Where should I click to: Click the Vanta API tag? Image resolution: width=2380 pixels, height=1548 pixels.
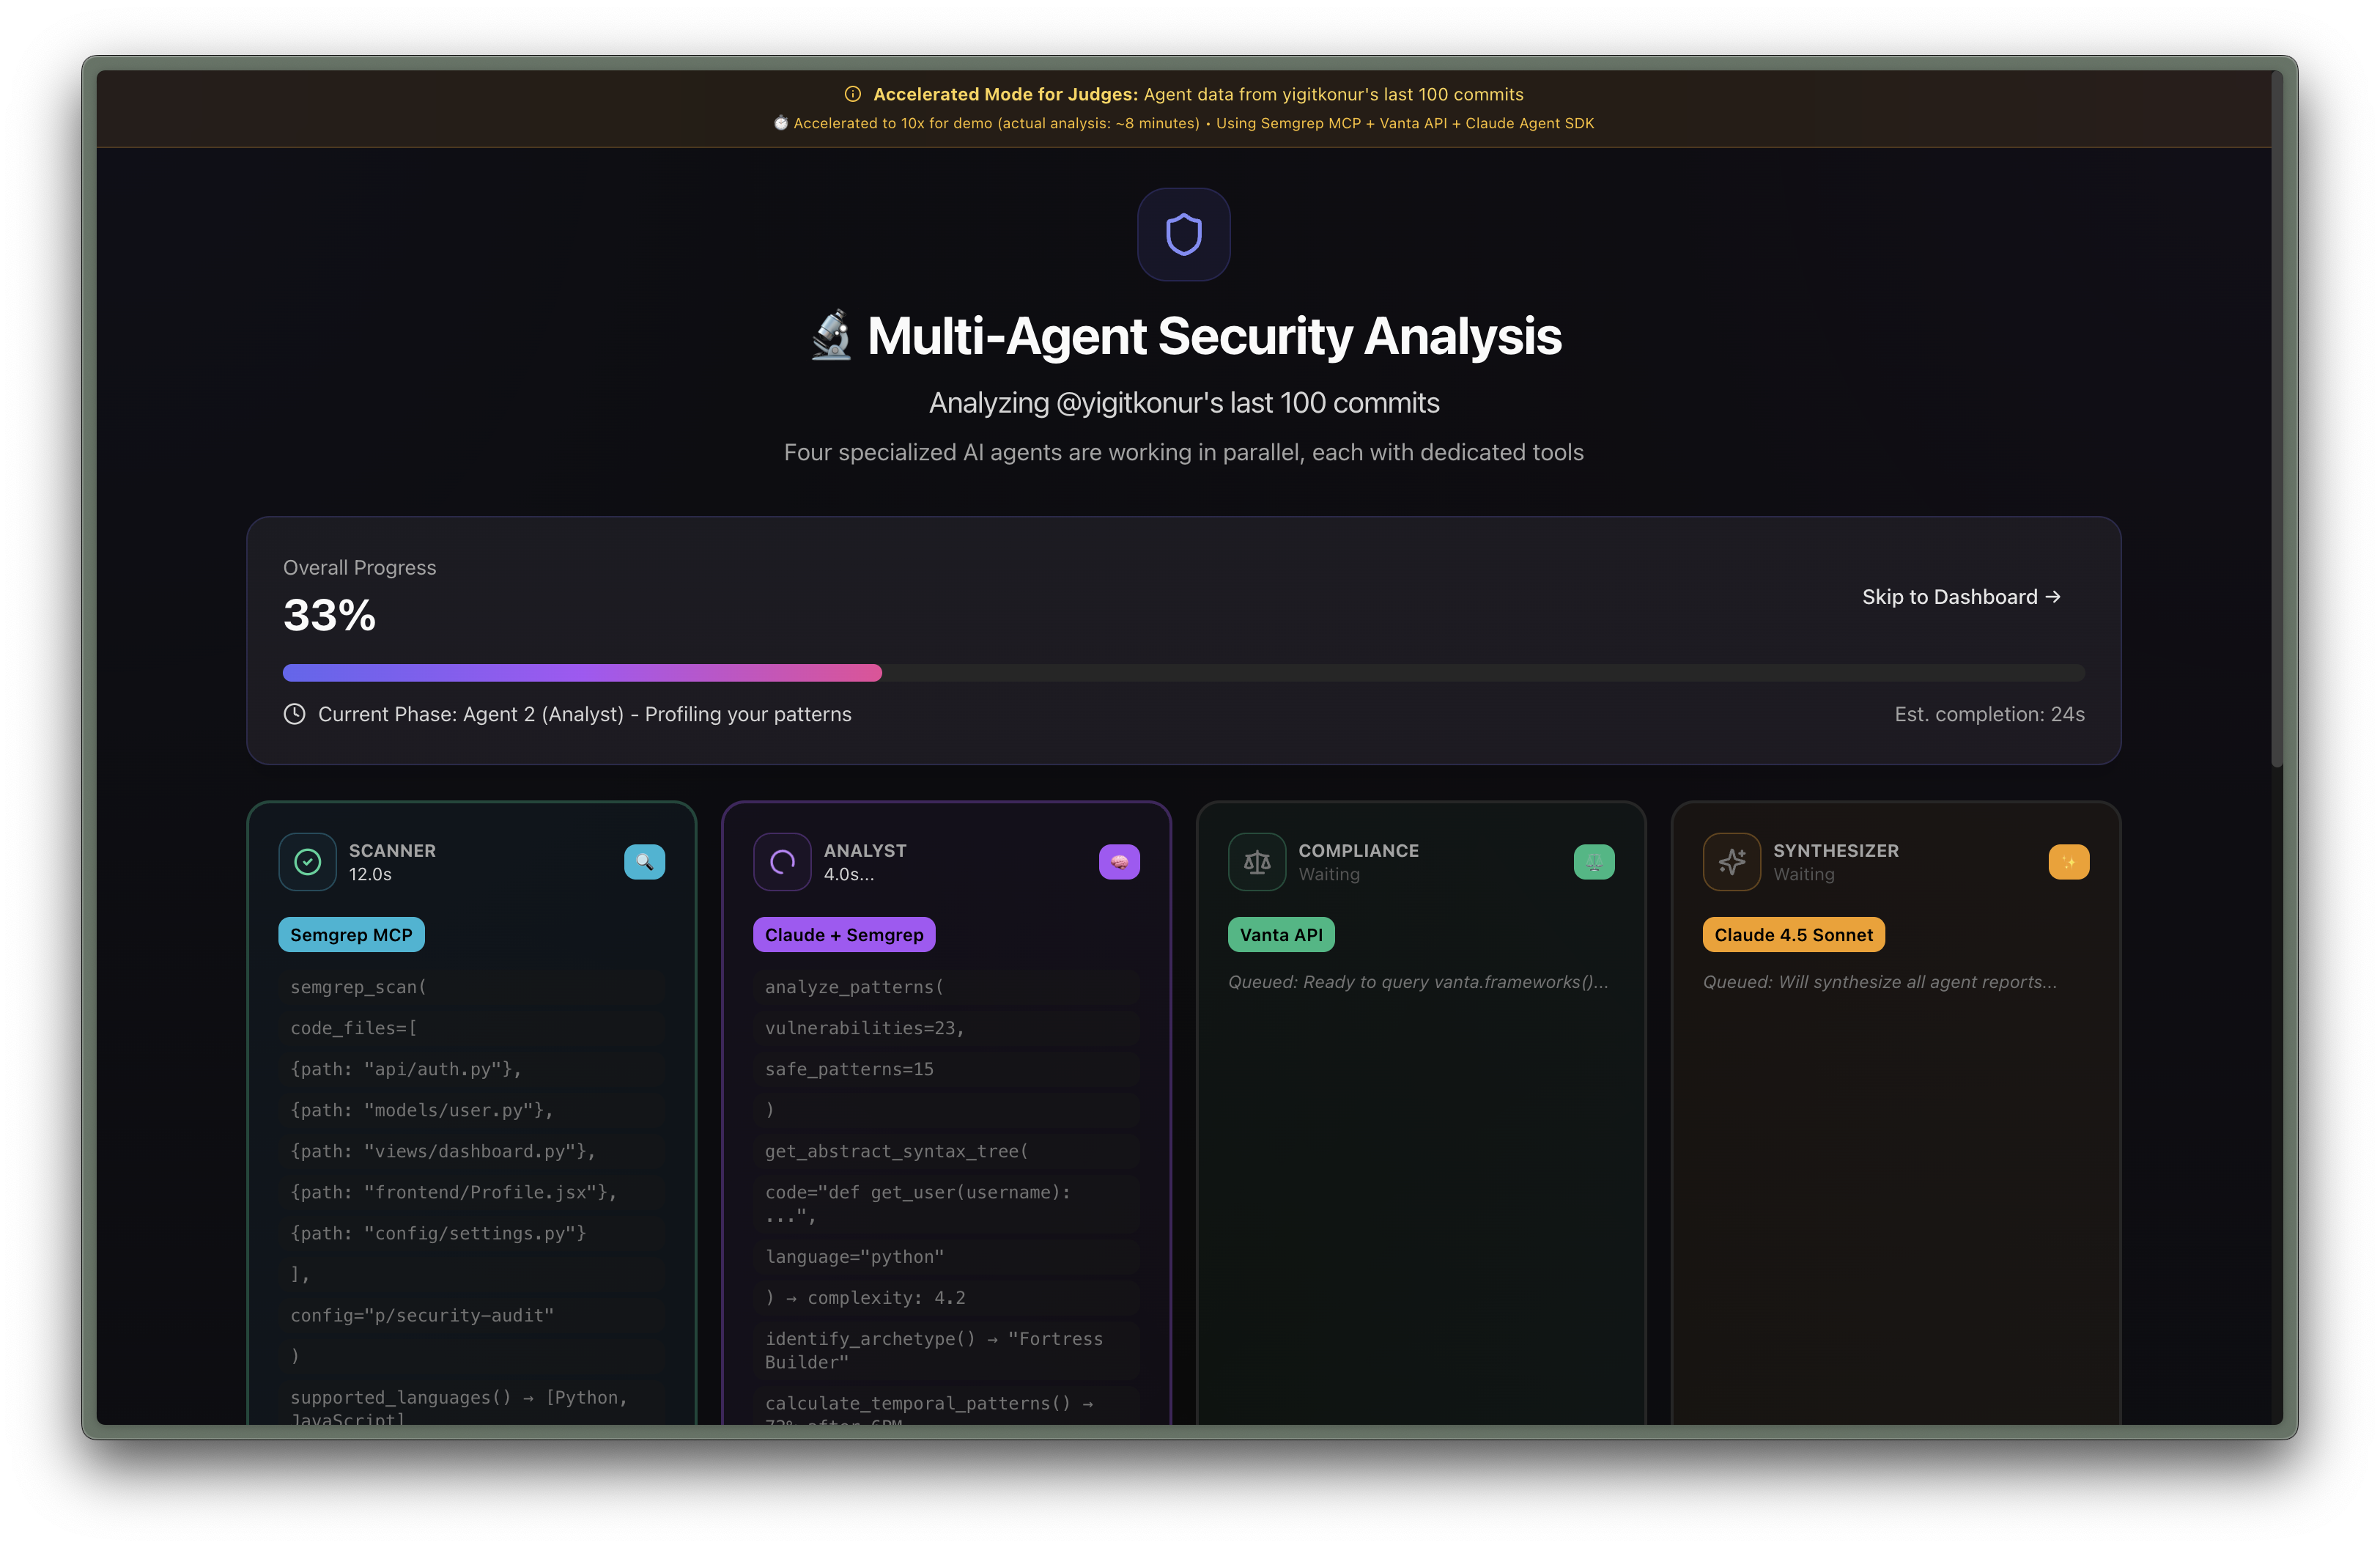pos(1281,935)
